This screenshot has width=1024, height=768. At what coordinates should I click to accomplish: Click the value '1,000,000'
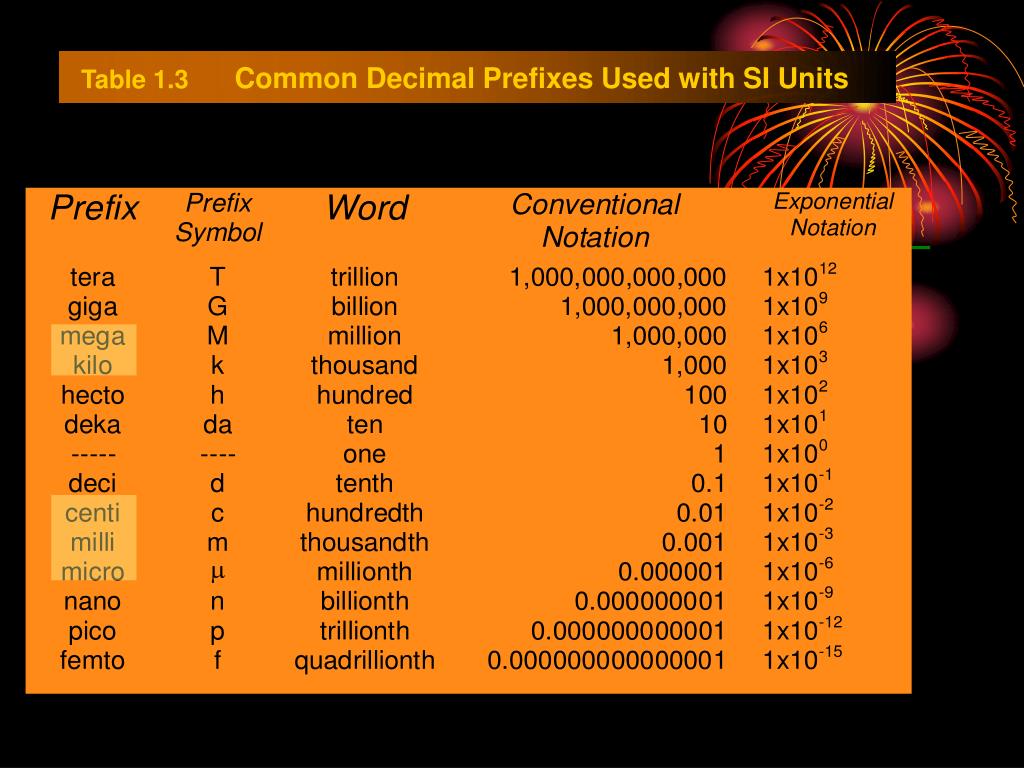pos(669,336)
